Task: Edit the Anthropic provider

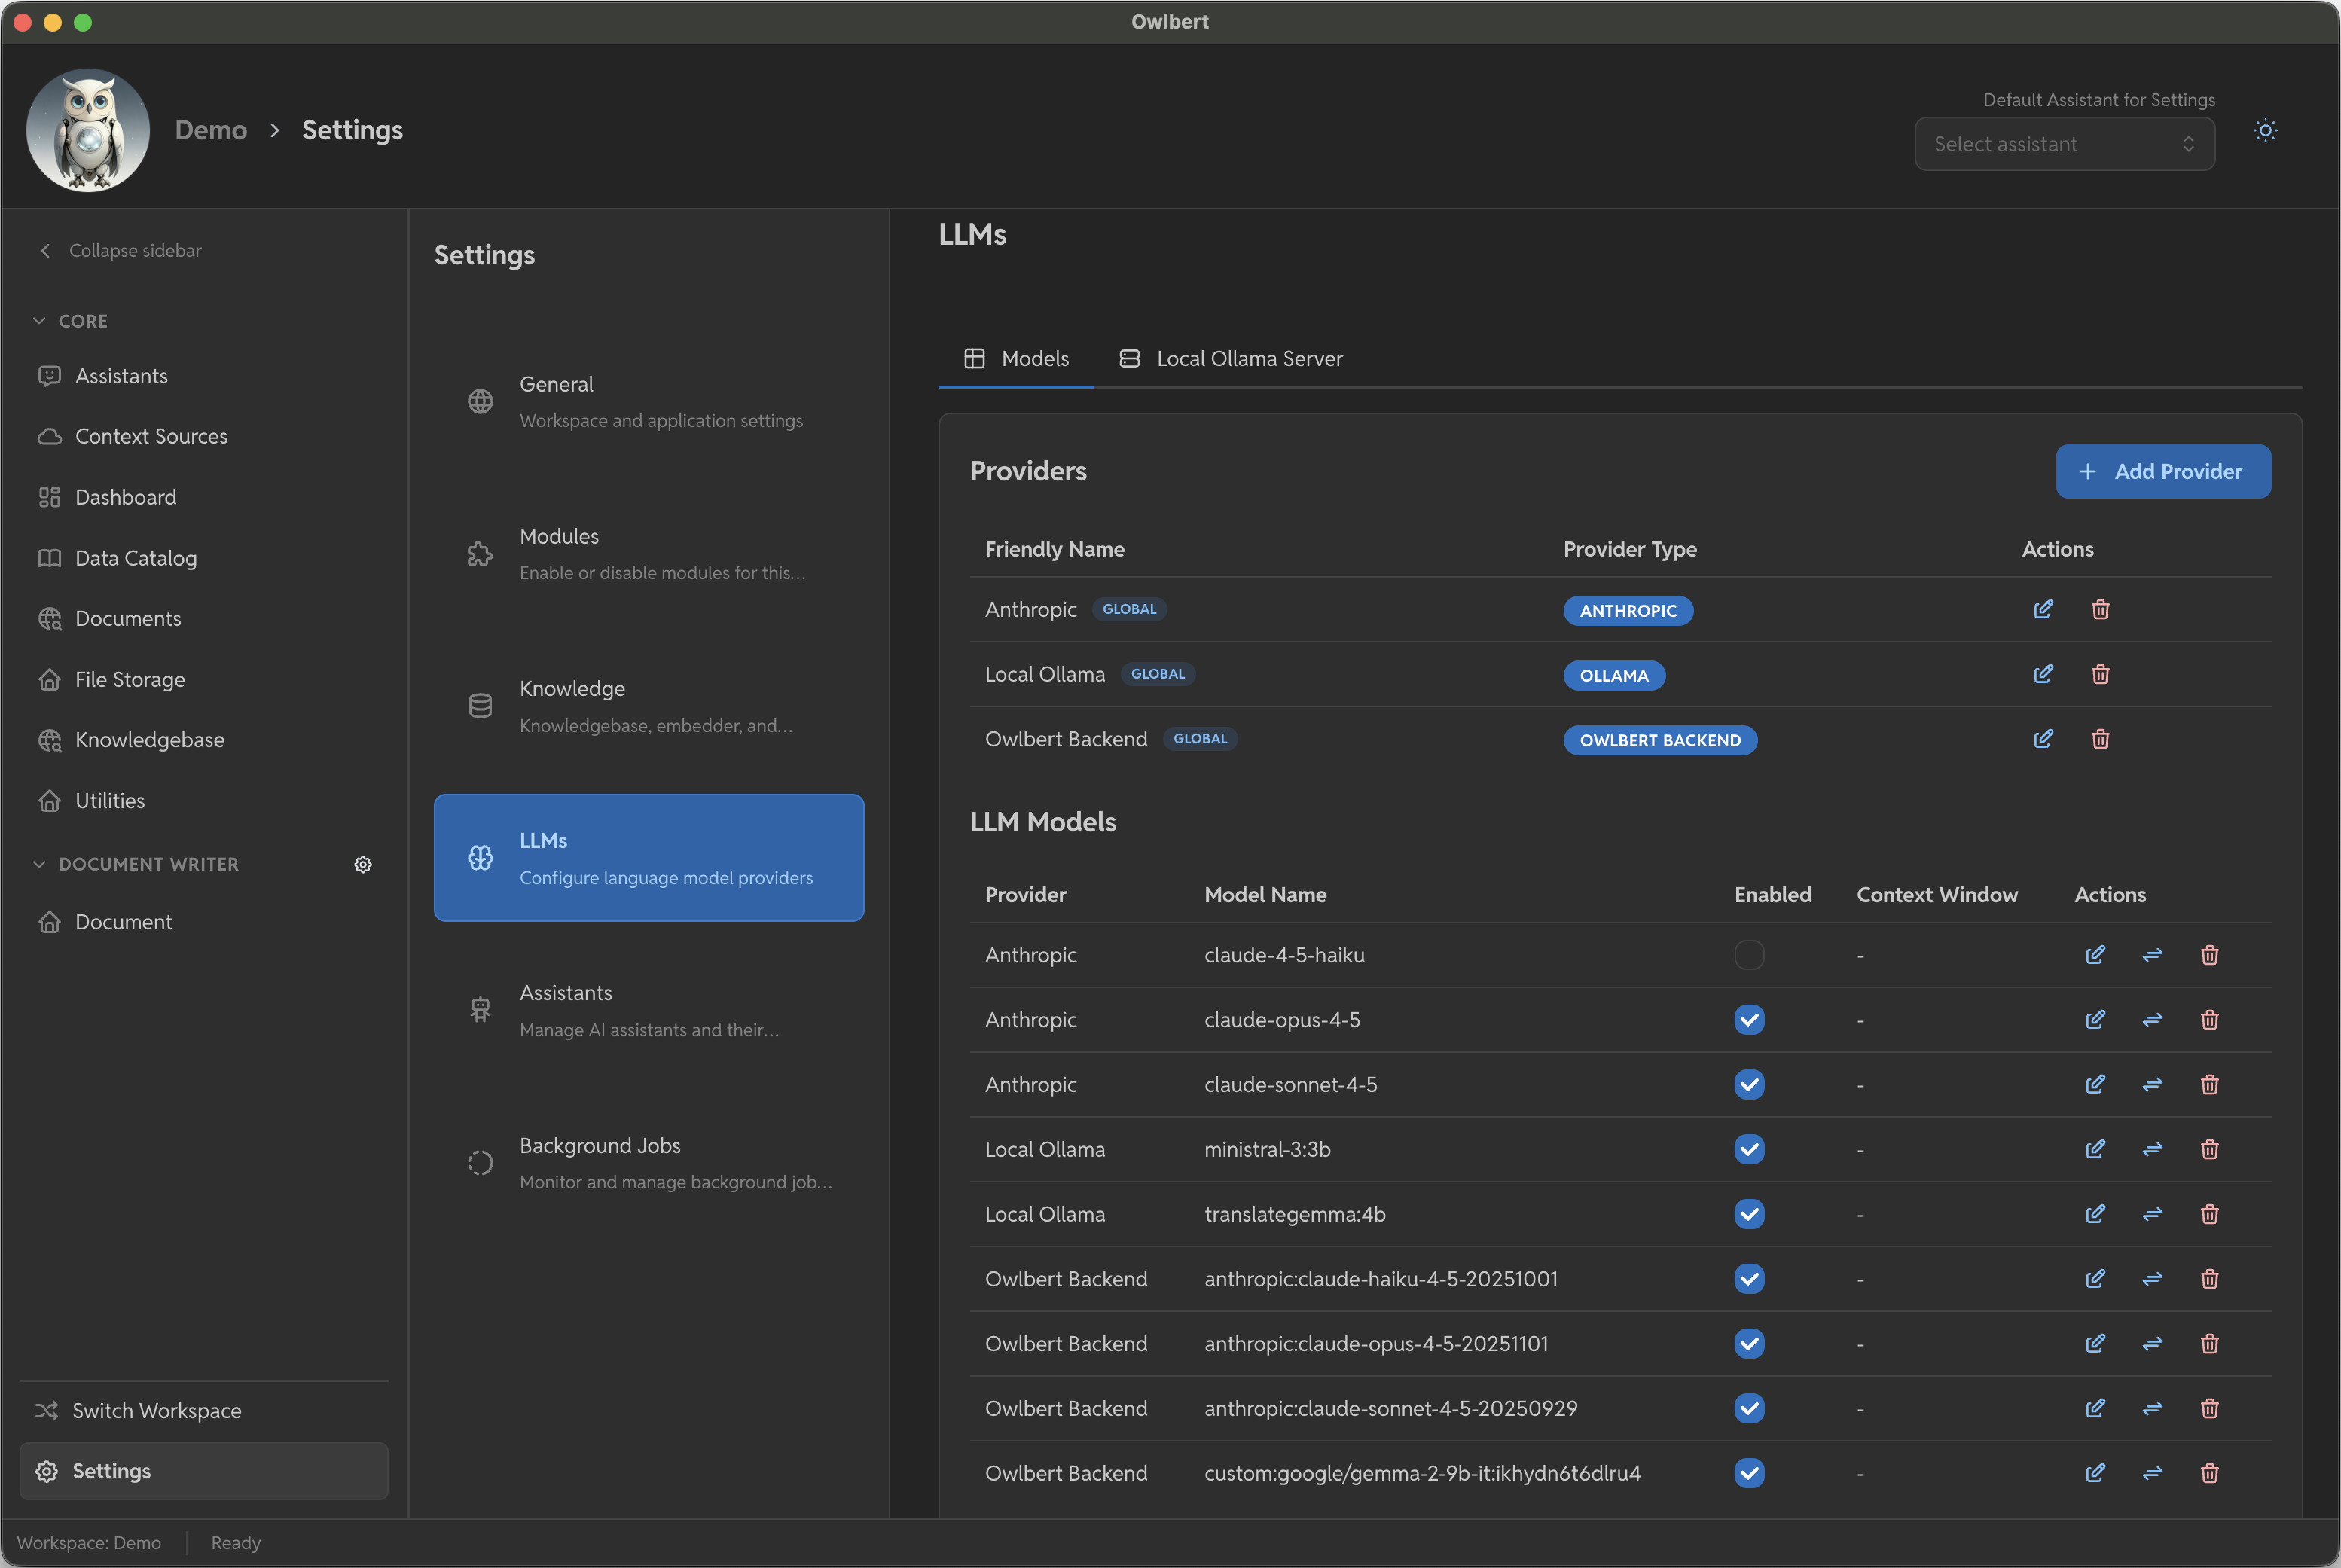Action: click(x=2043, y=609)
